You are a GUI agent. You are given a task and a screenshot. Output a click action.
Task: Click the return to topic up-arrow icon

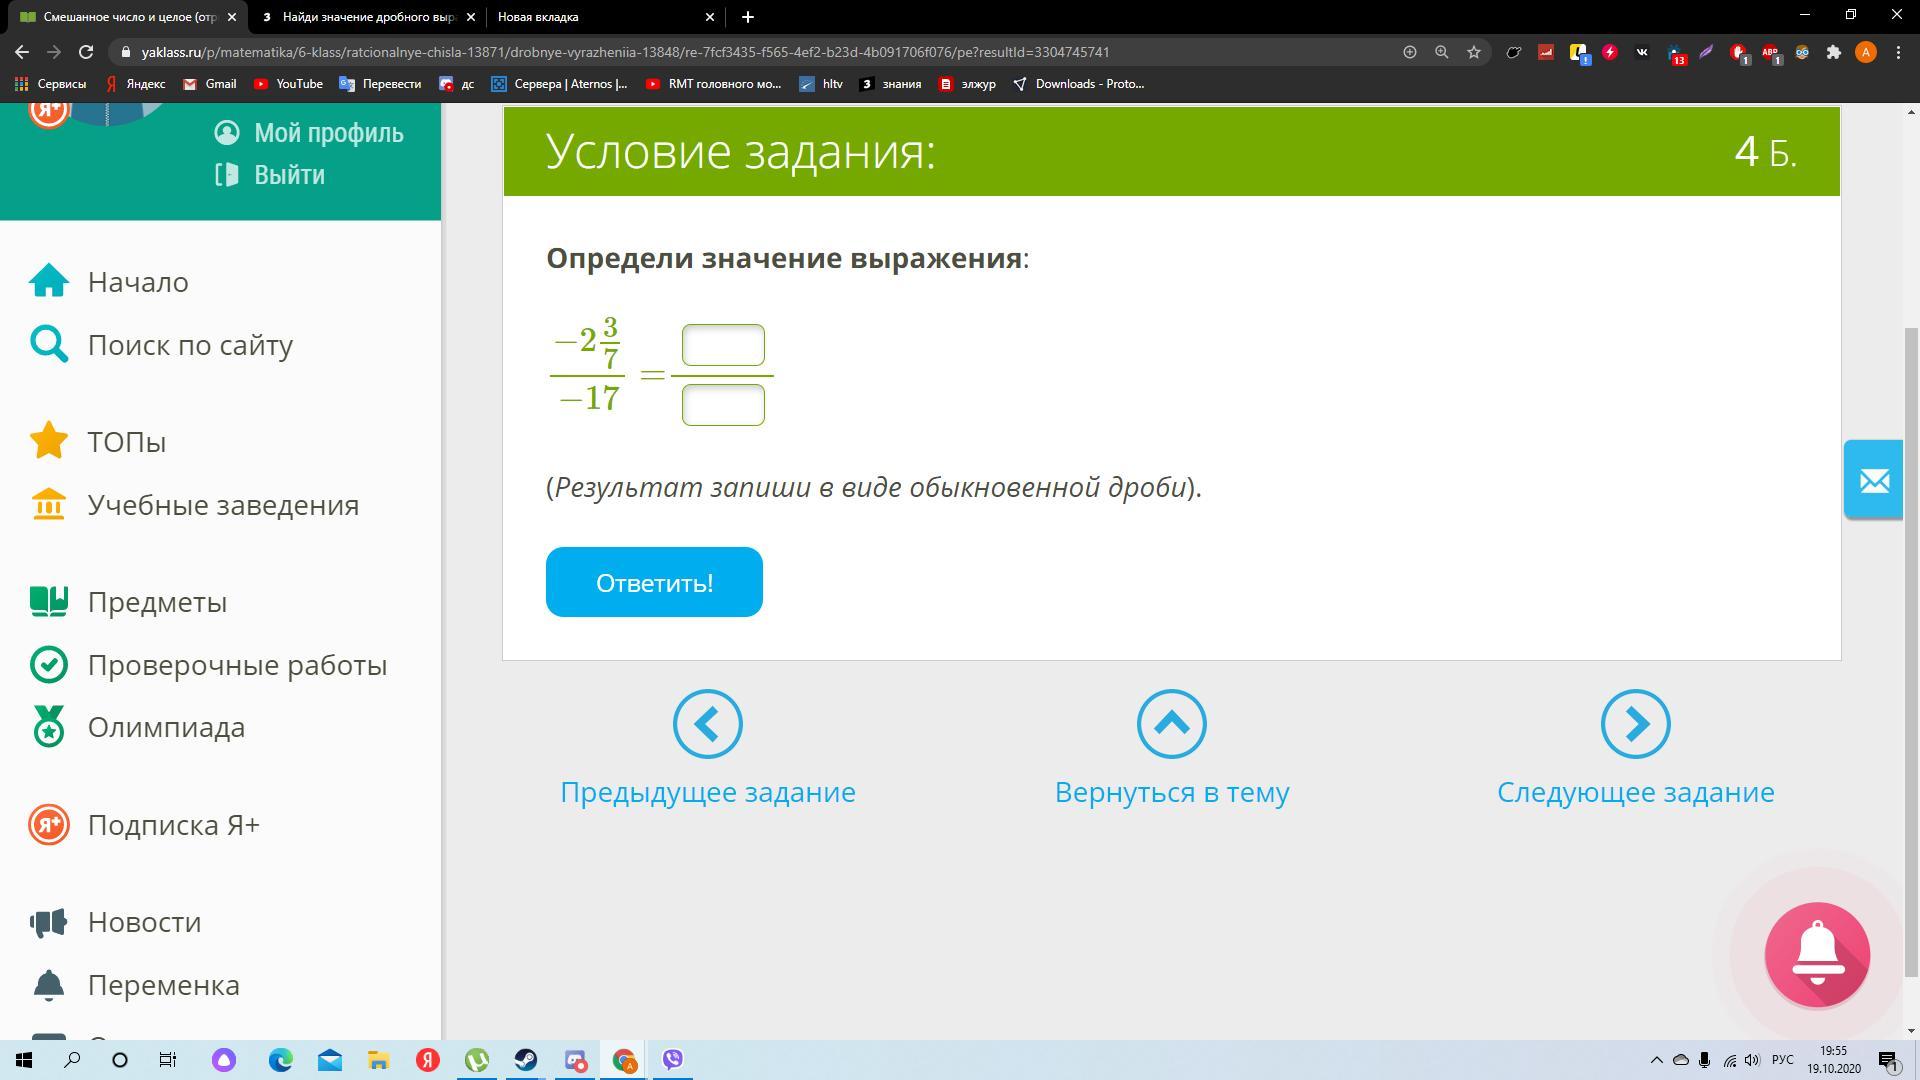pos(1171,724)
